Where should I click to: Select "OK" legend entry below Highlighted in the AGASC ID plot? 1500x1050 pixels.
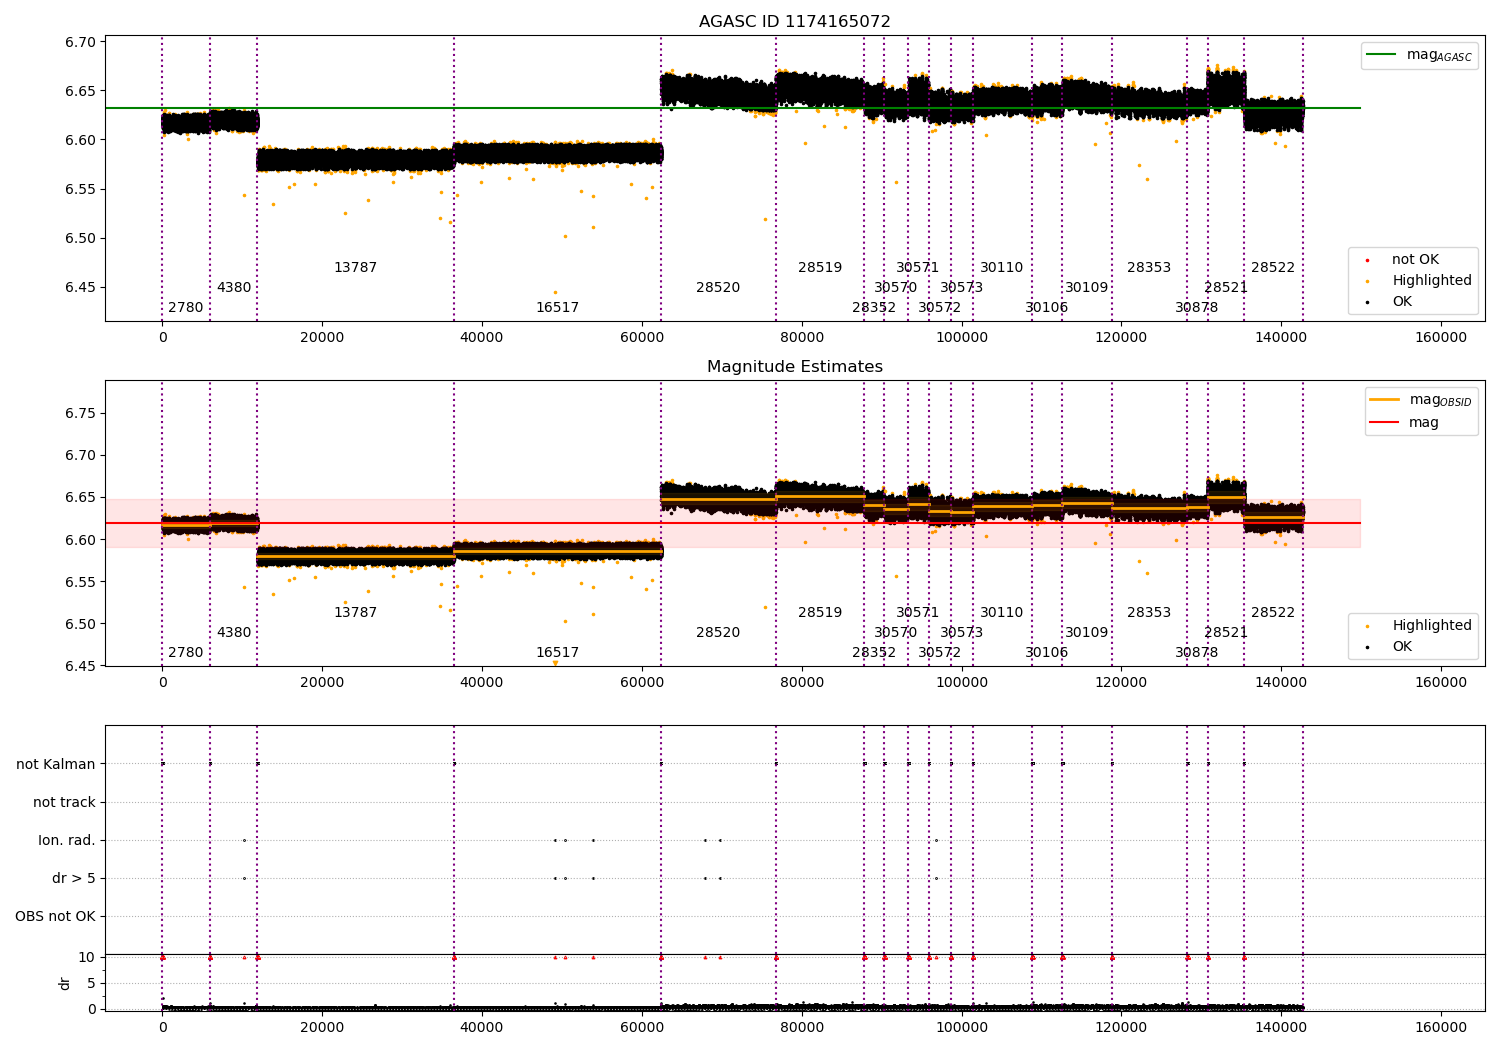pos(1390,302)
